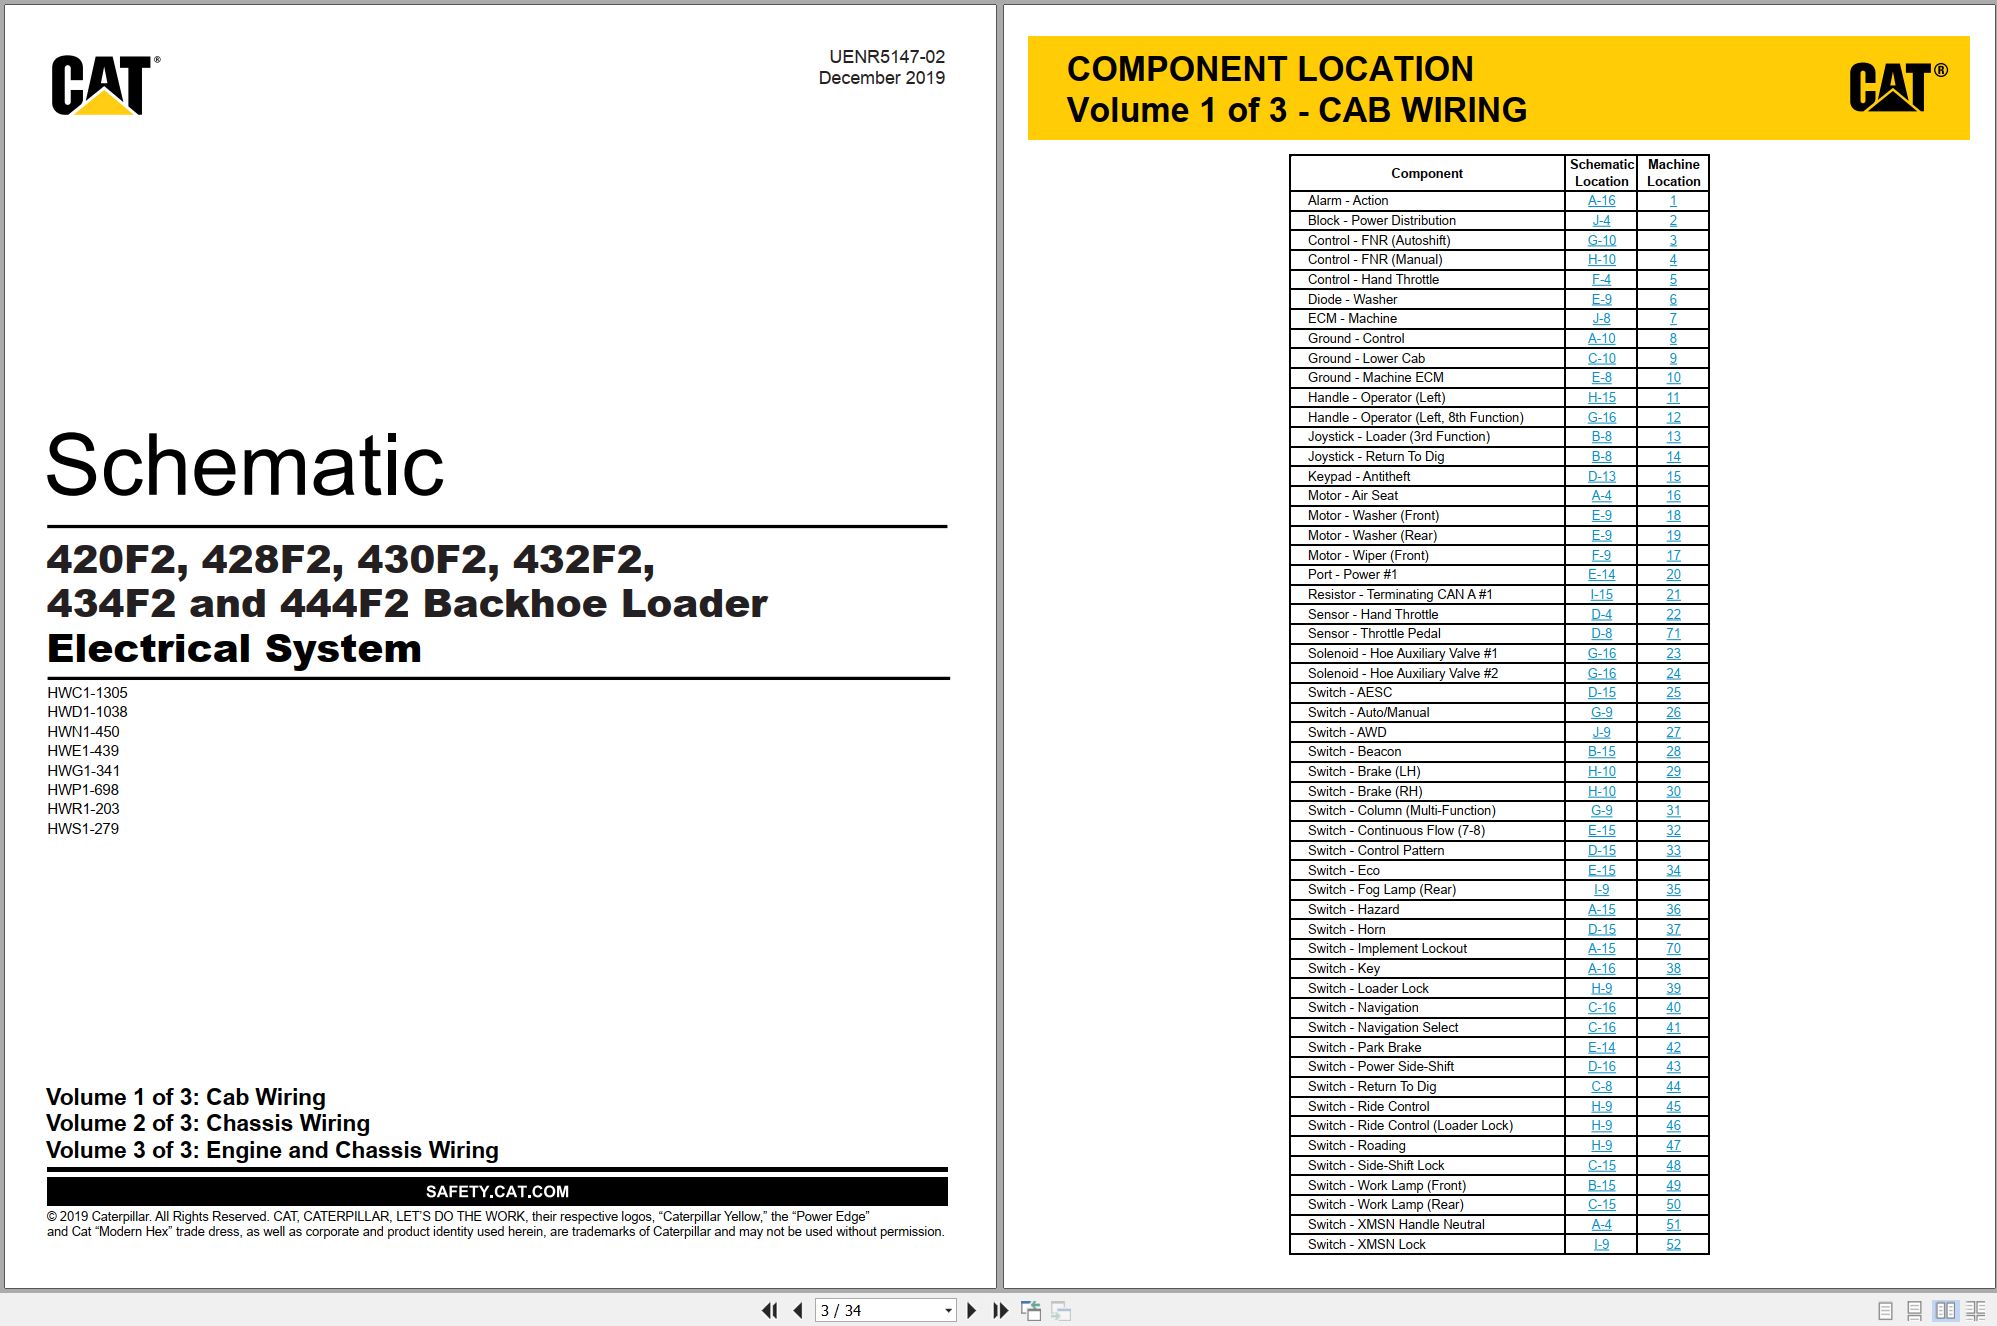1997x1326 pixels.
Task: Open machine location 47 for Switch - Roading
Action: (1673, 1146)
